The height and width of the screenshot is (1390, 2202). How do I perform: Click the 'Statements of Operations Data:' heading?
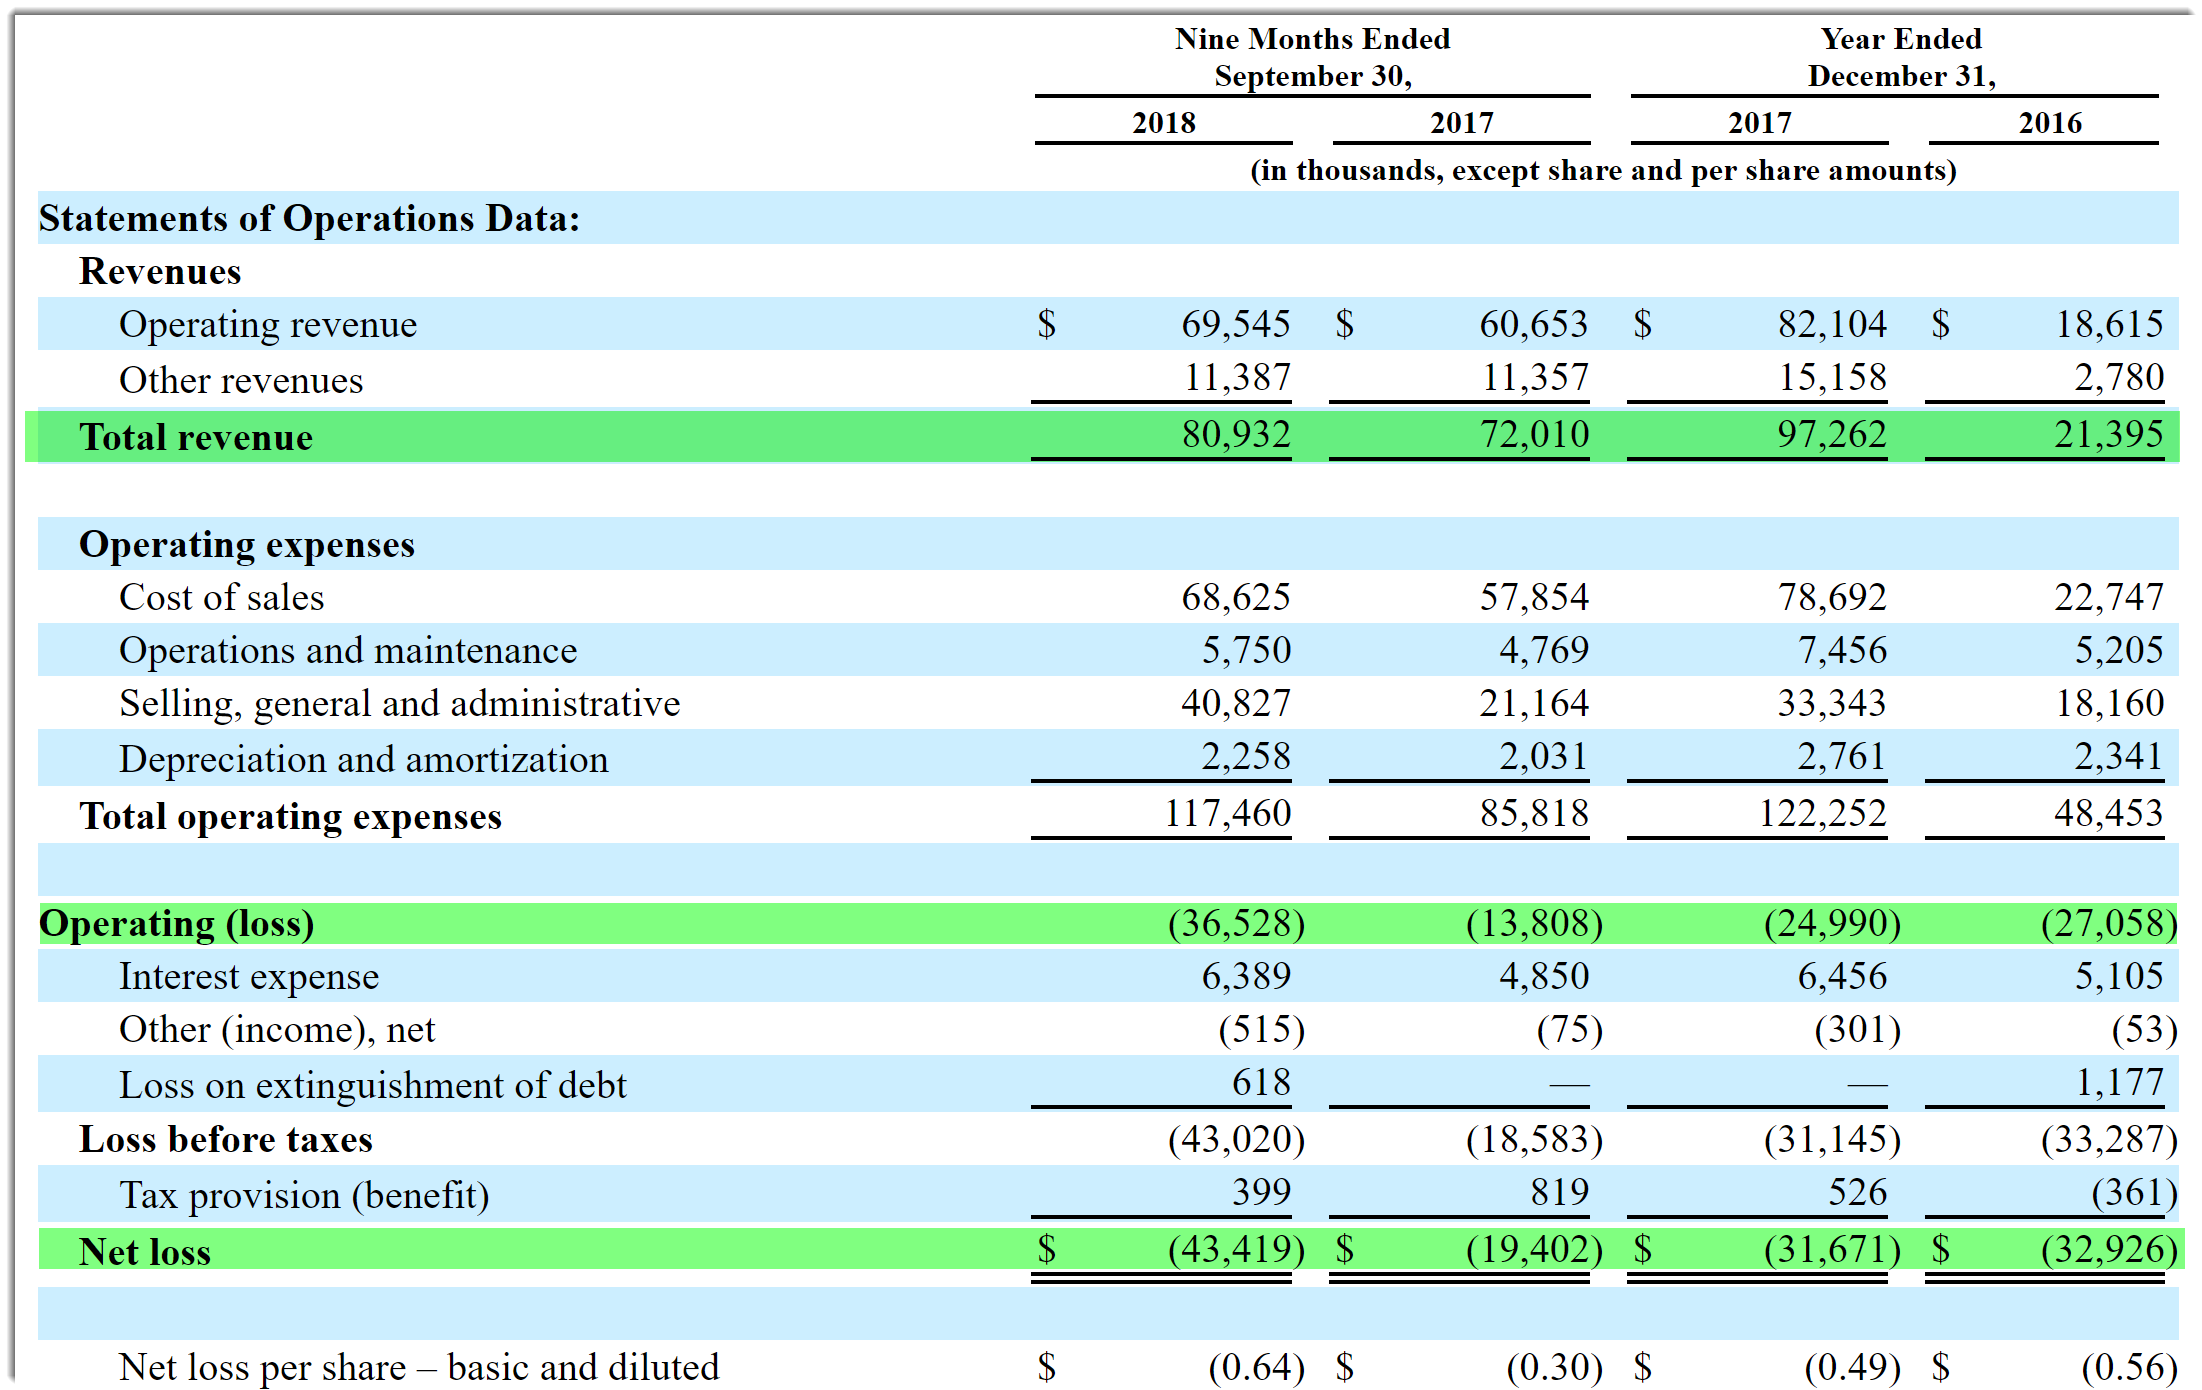click(309, 218)
